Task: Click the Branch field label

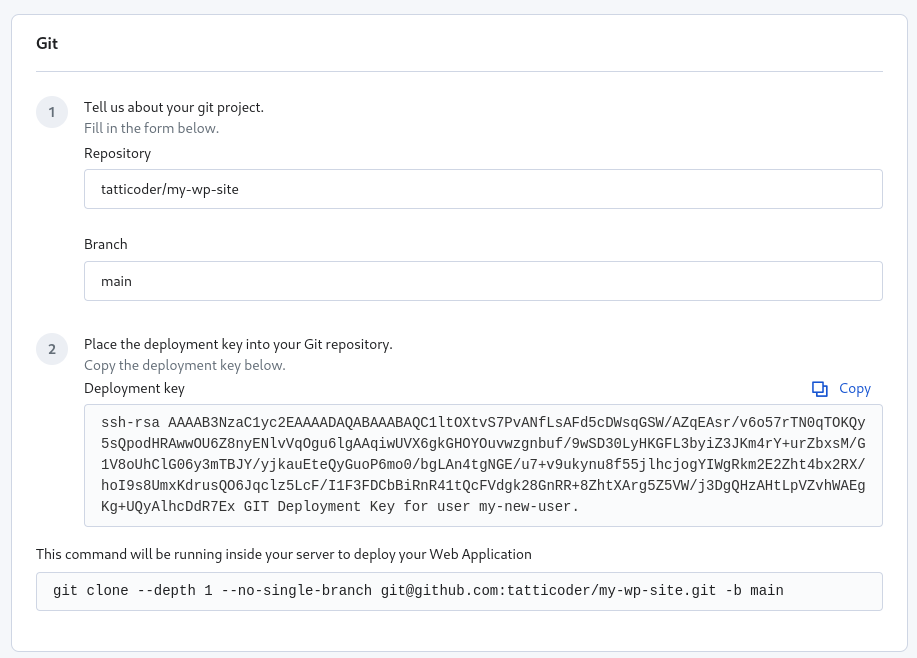Action: coord(106,245)
